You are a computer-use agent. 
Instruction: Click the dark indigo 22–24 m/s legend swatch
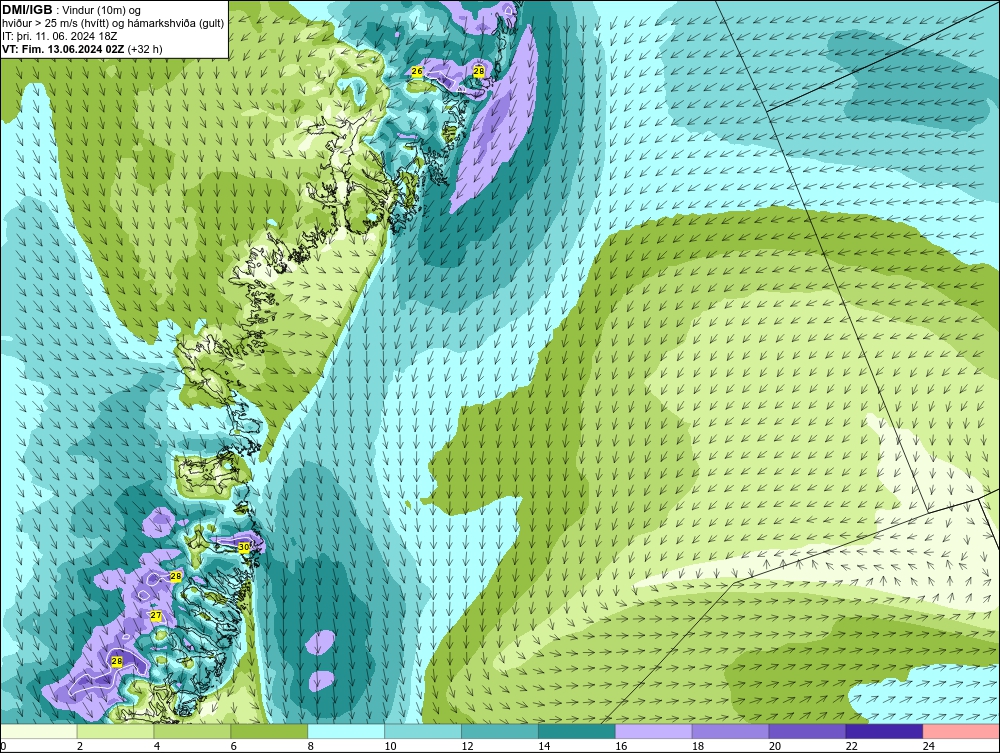tap(885, 731)
